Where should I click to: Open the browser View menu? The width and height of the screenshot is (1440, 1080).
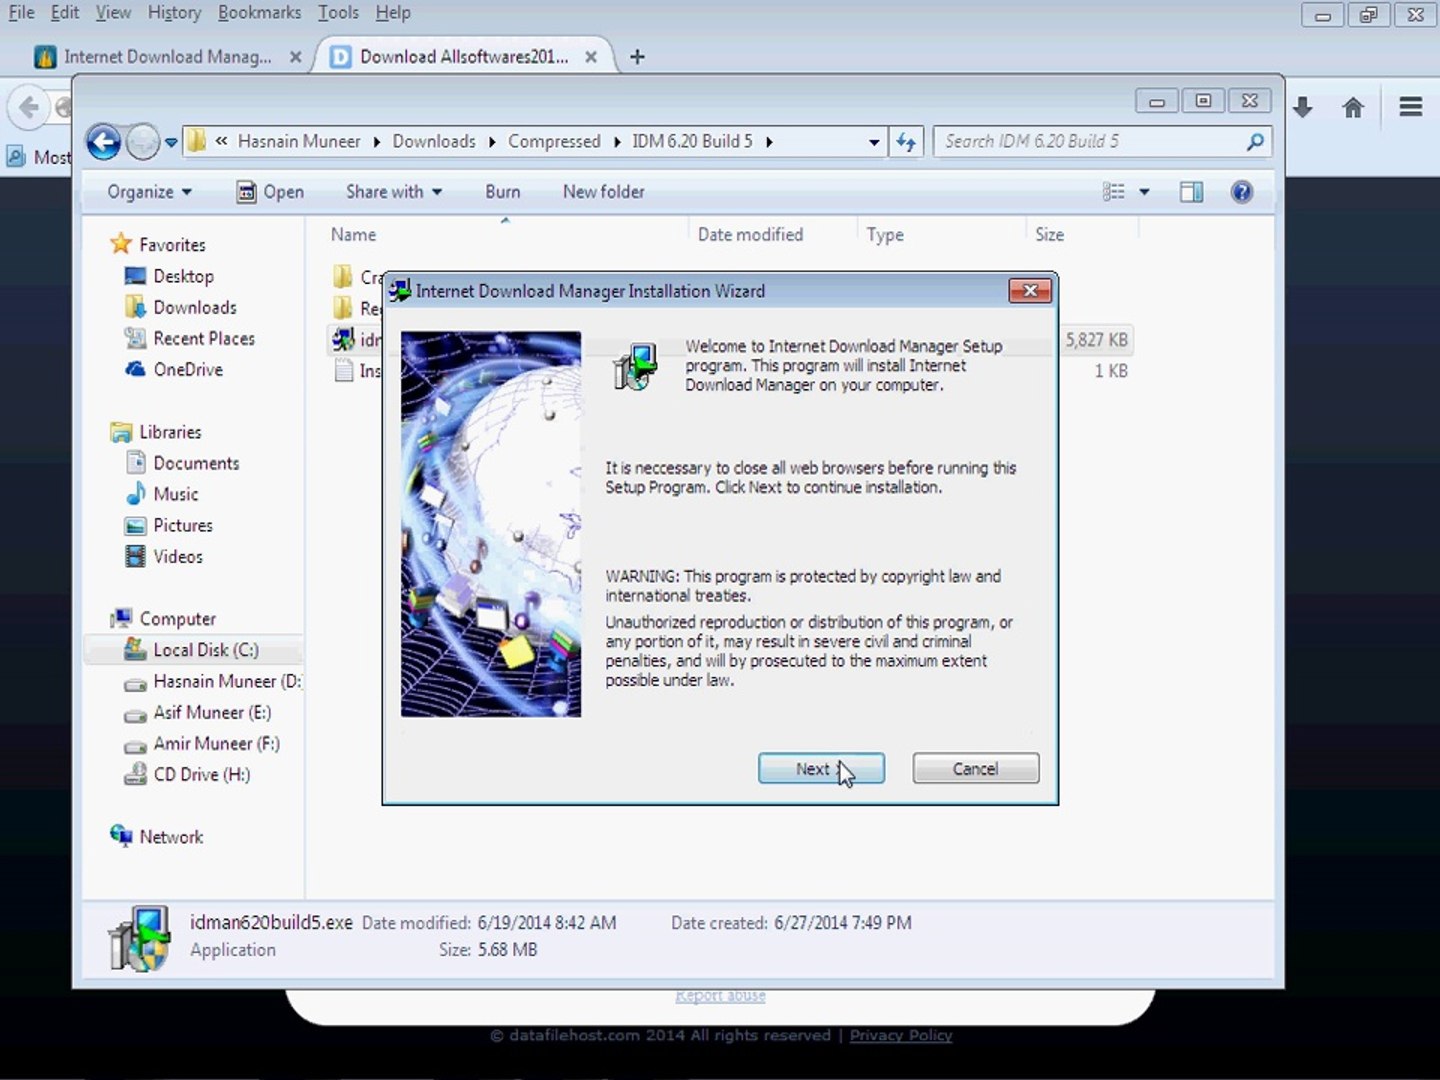pyautogui.click(x=113, y=12)
